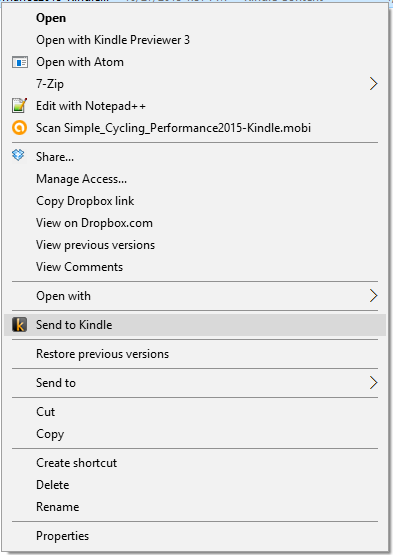The height and width of the screenshot is (555, 393).
Task: Expand the 7-Zip submenu arrow
Action: [x=374, y=84]
